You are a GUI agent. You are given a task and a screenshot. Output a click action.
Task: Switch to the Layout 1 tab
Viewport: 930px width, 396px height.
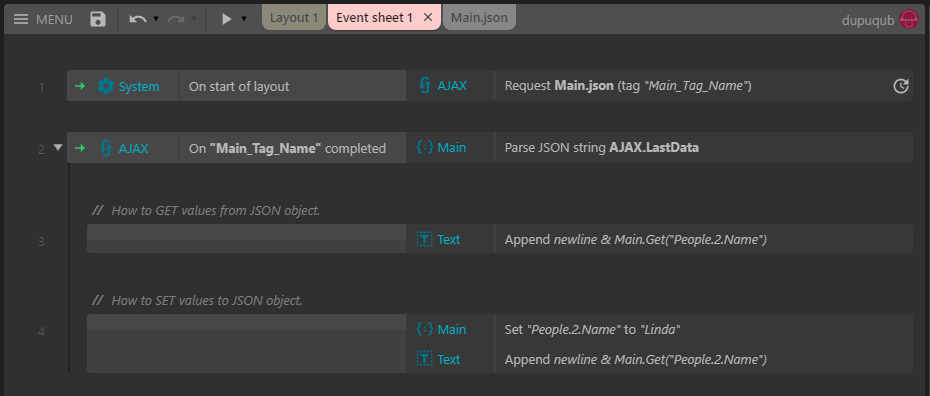(x=294, y=18)
